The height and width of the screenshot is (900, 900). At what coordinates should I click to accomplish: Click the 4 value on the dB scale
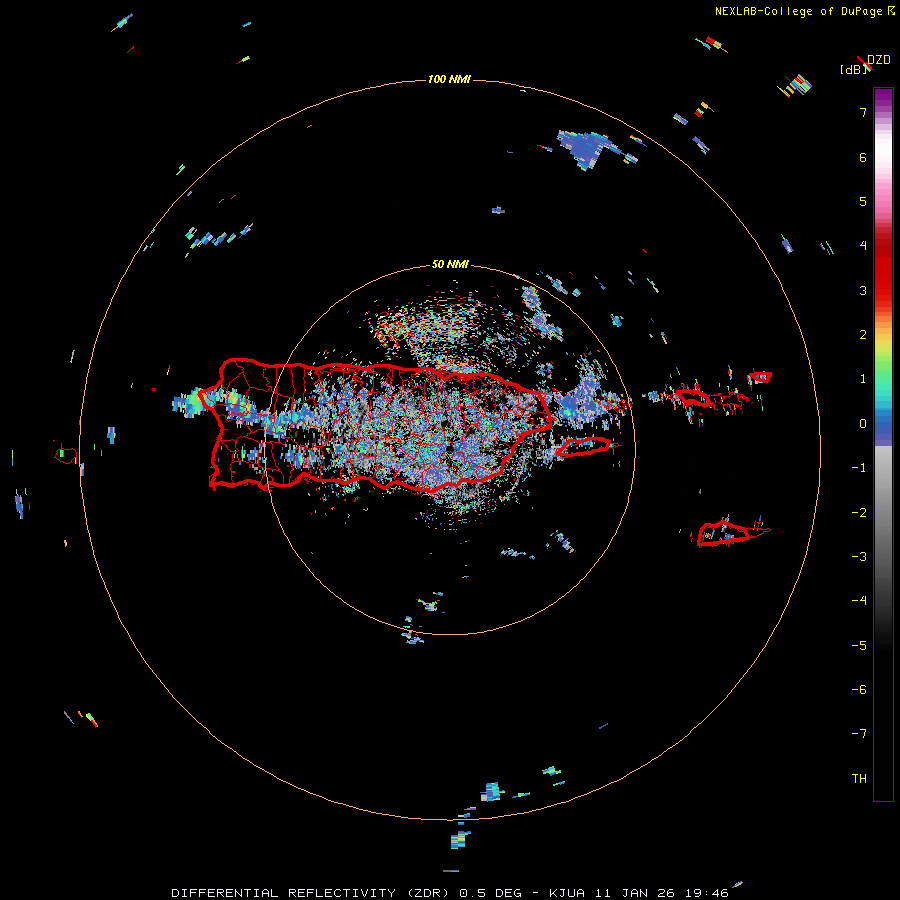(863, 246)
